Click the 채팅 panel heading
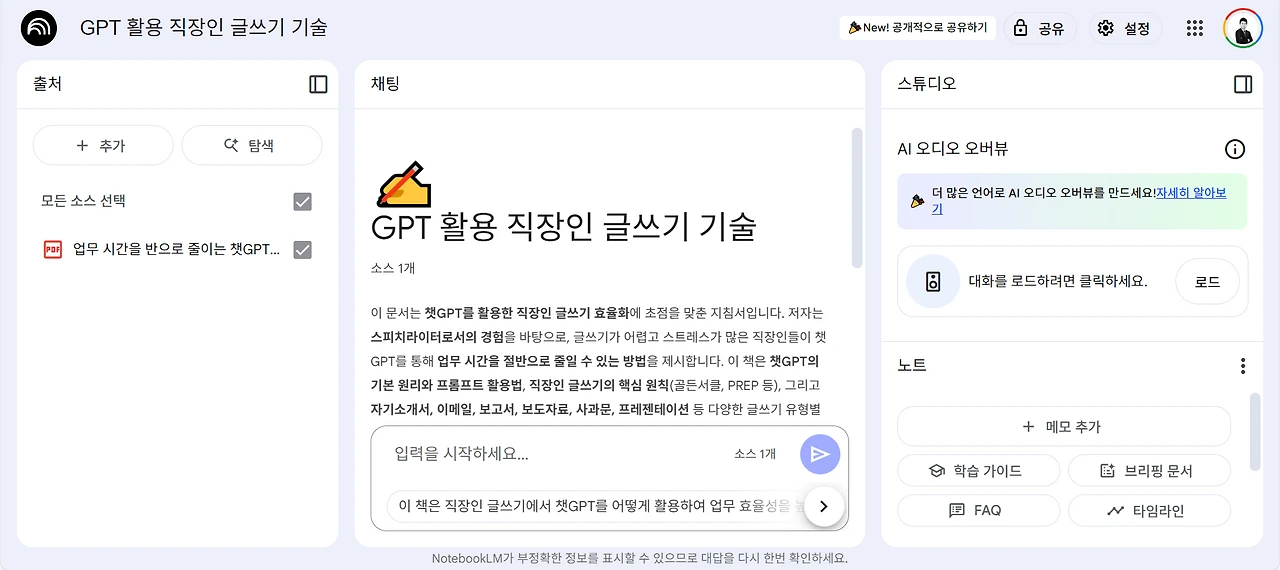Screen dimensions: 1280x570 (x=385, y=84)
